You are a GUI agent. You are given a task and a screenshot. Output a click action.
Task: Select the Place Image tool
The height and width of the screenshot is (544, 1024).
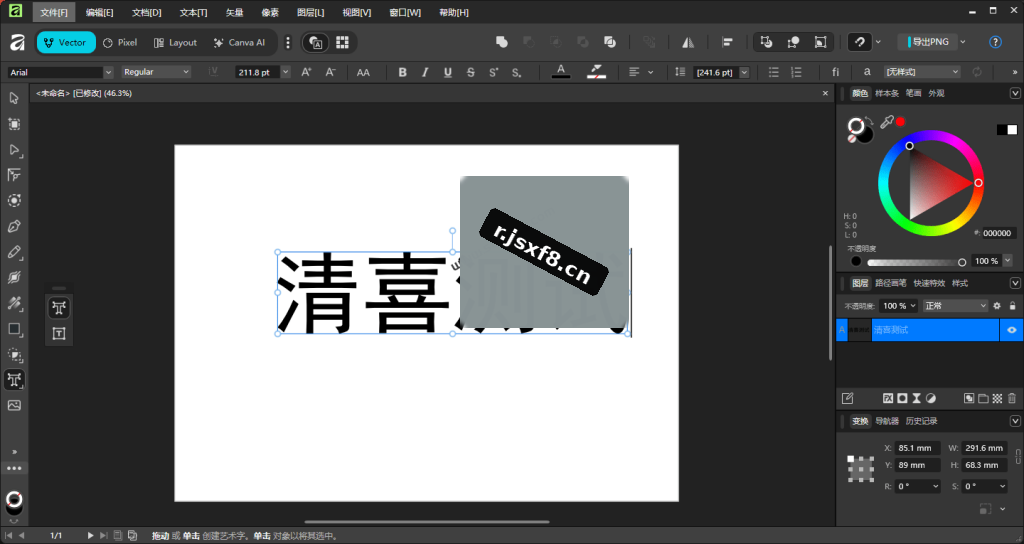pyautogui.click(x=14, y=406)
